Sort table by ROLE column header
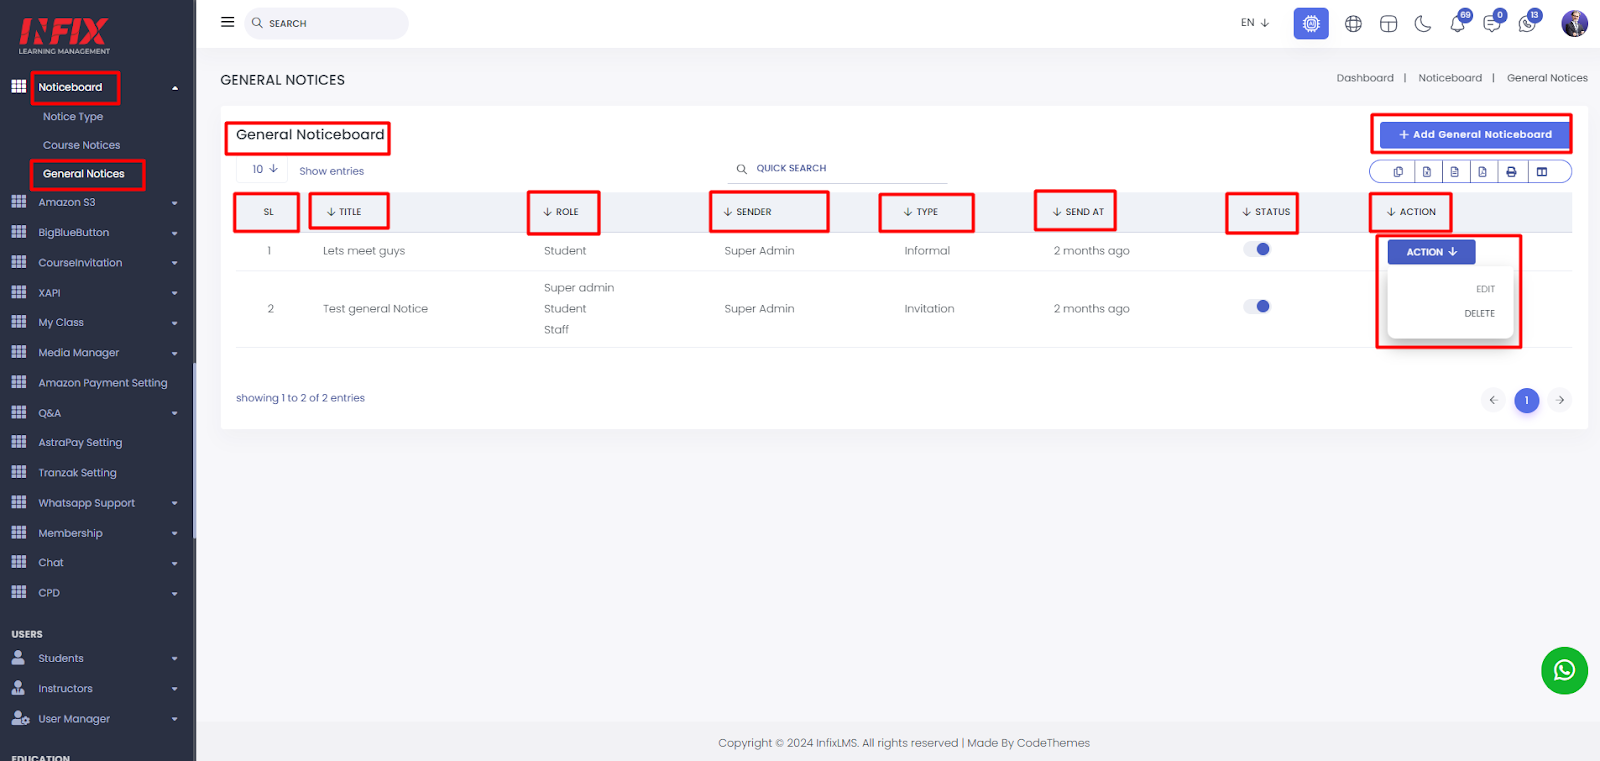1600x761 pixels. [x=561, y=212]
